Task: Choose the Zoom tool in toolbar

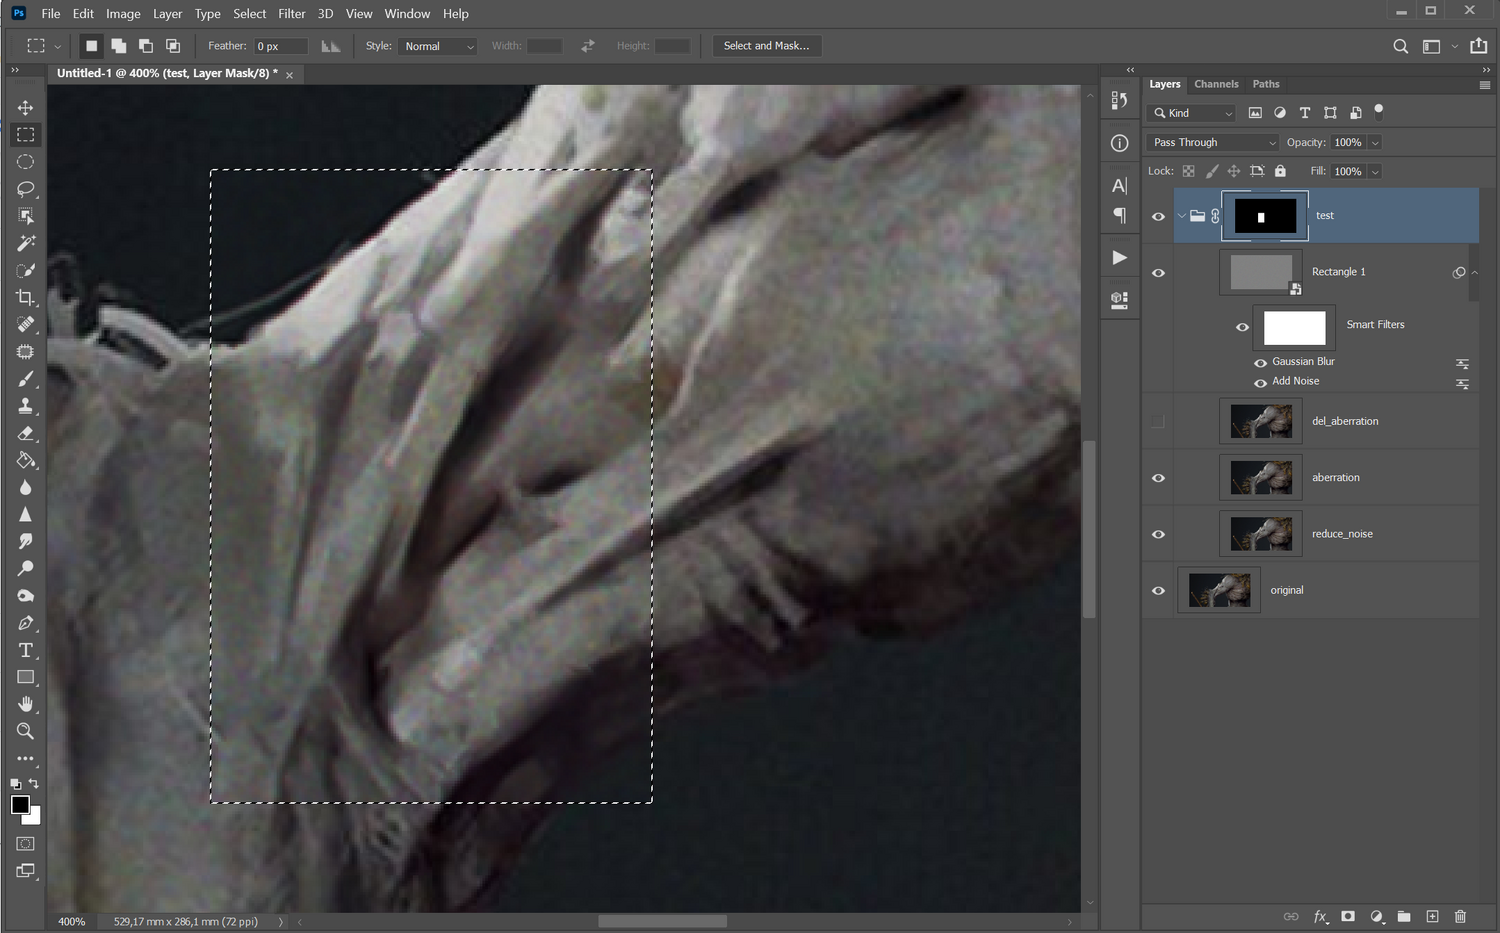Action: pos(26,731)
